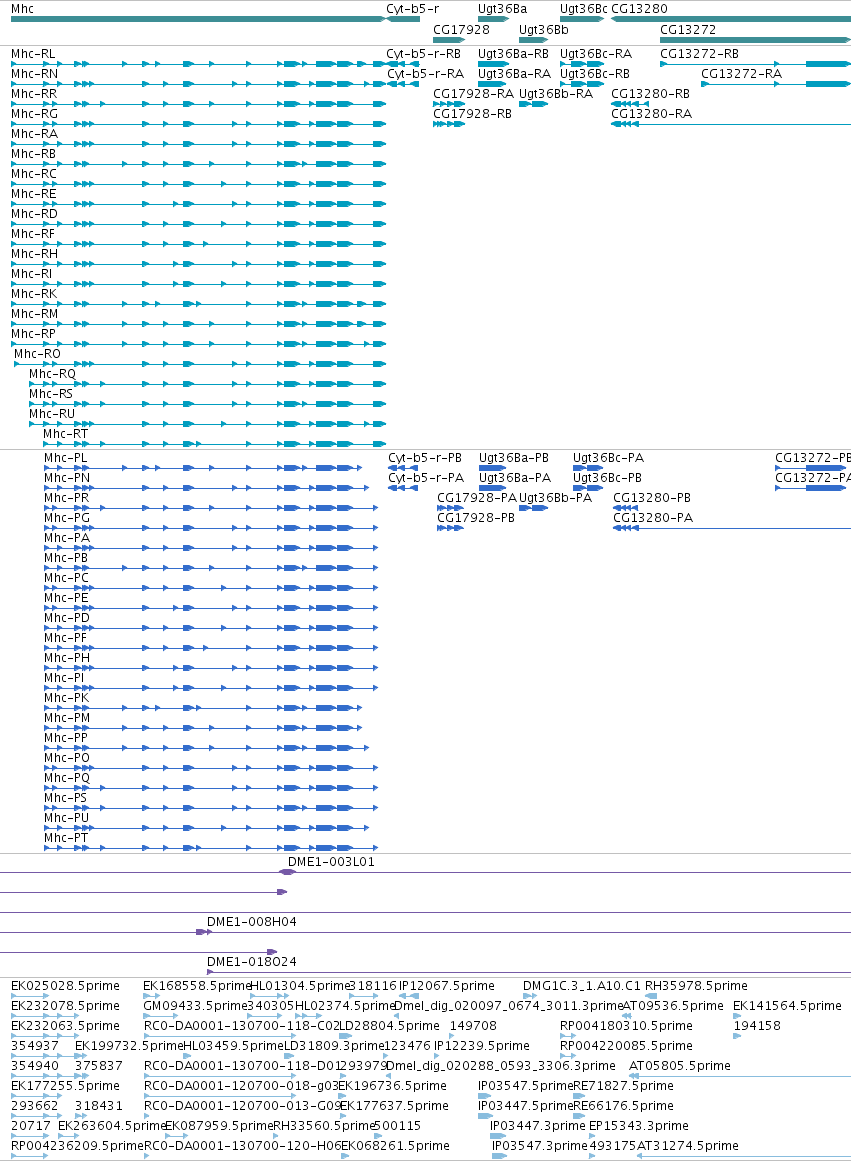Click clone label DME1-008H04
Viewport: 851px width, 1161px height.
pyautogui.click(x=252, y=923)
